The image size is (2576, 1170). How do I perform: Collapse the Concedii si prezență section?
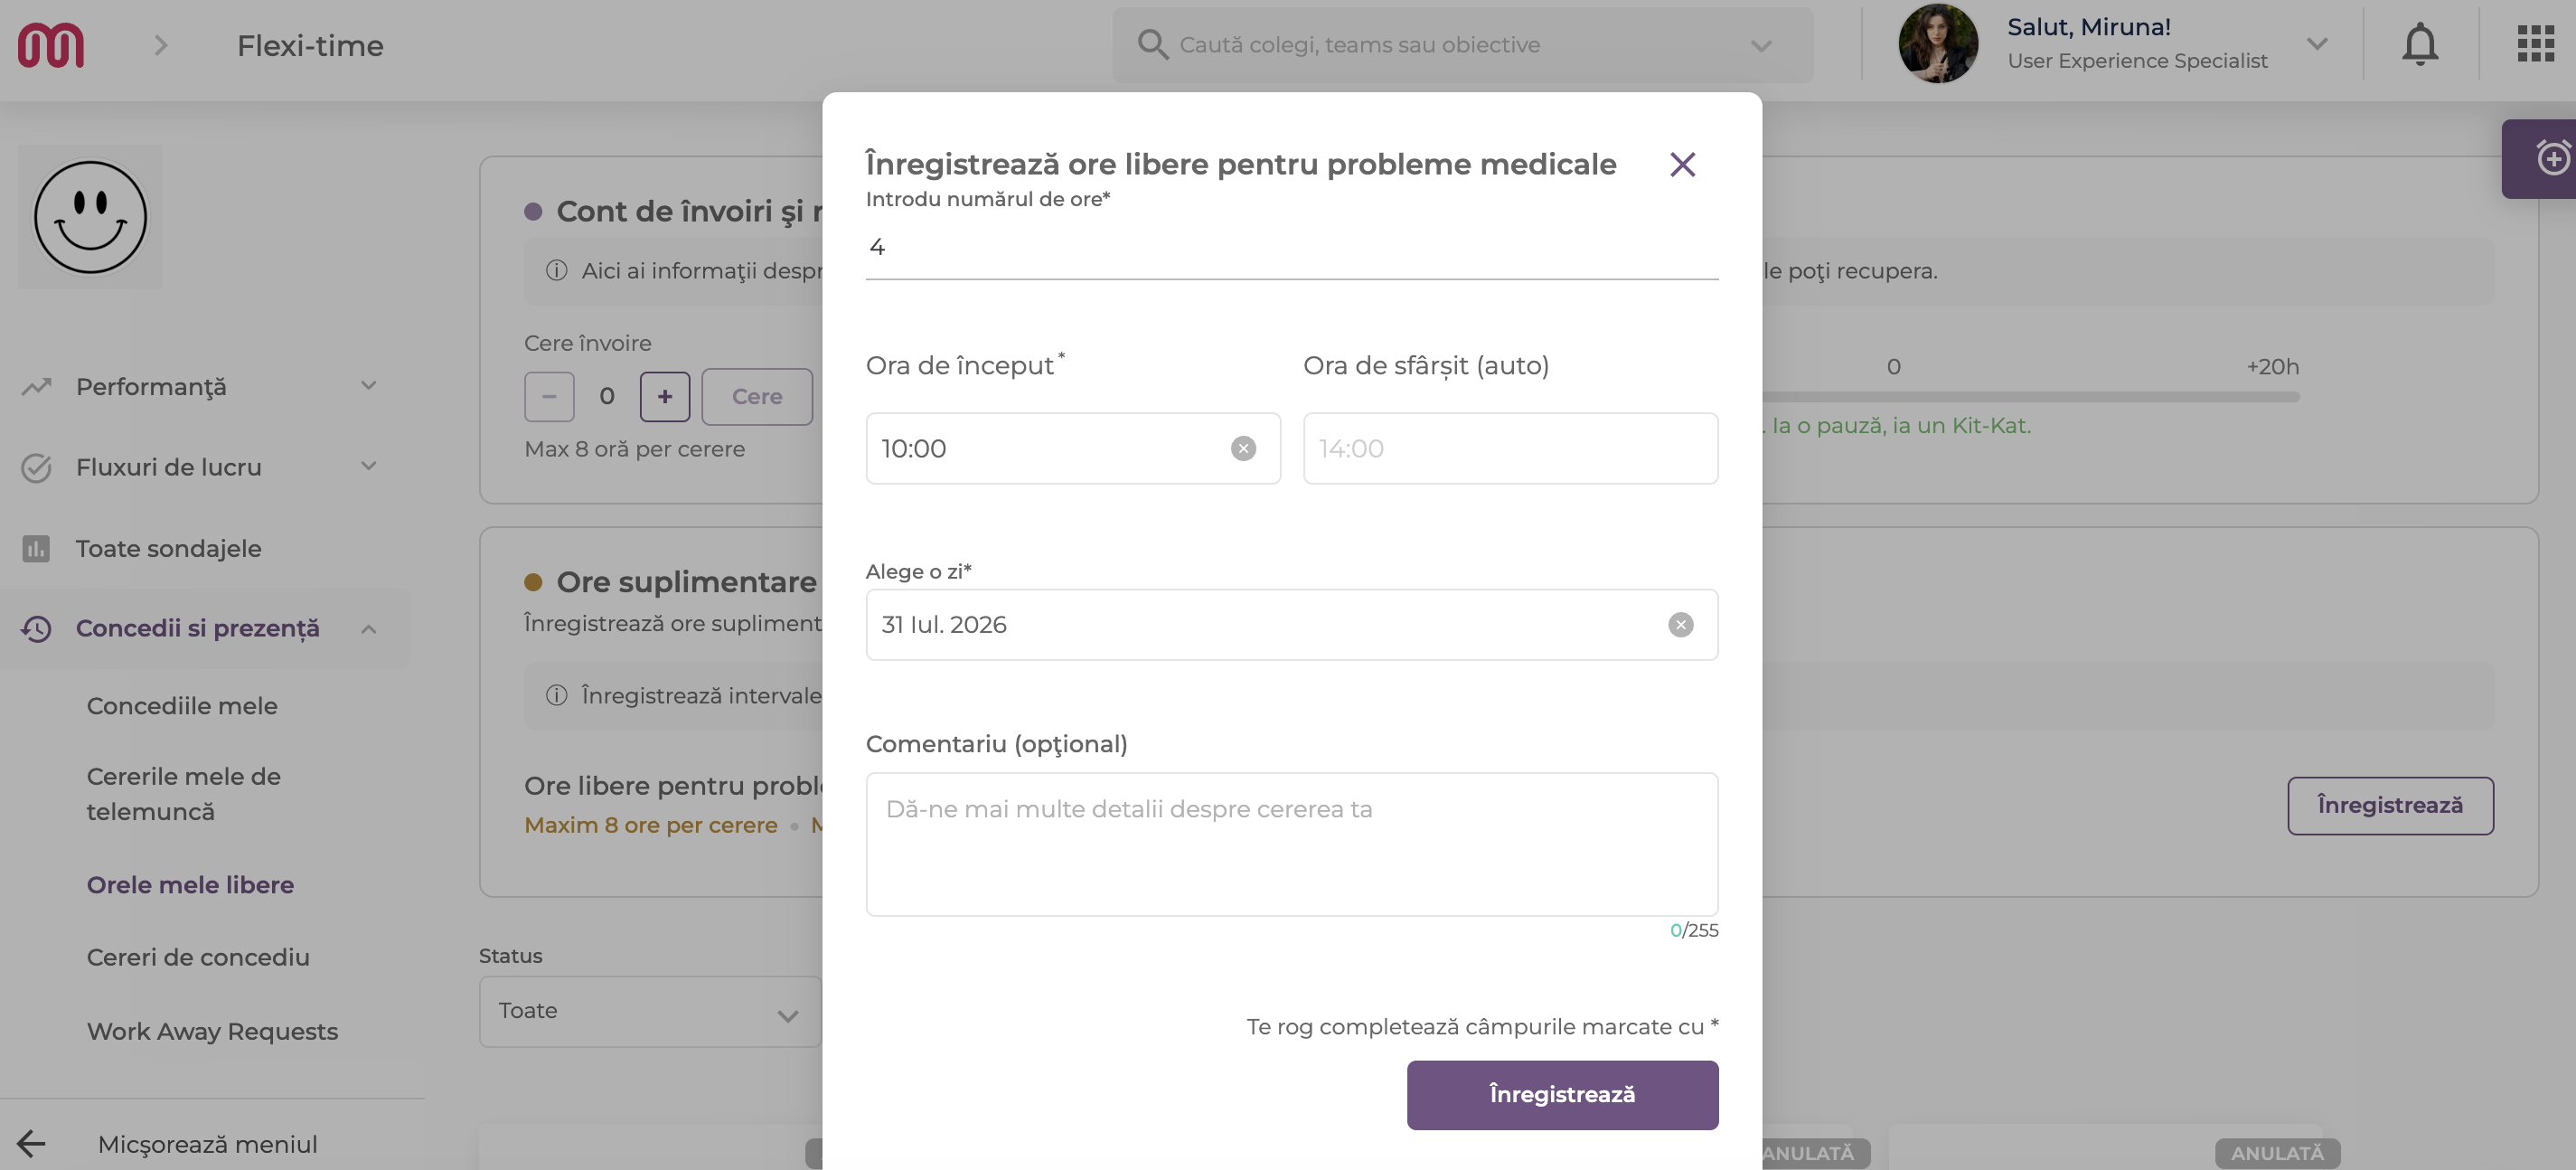[x=368, y=629]
